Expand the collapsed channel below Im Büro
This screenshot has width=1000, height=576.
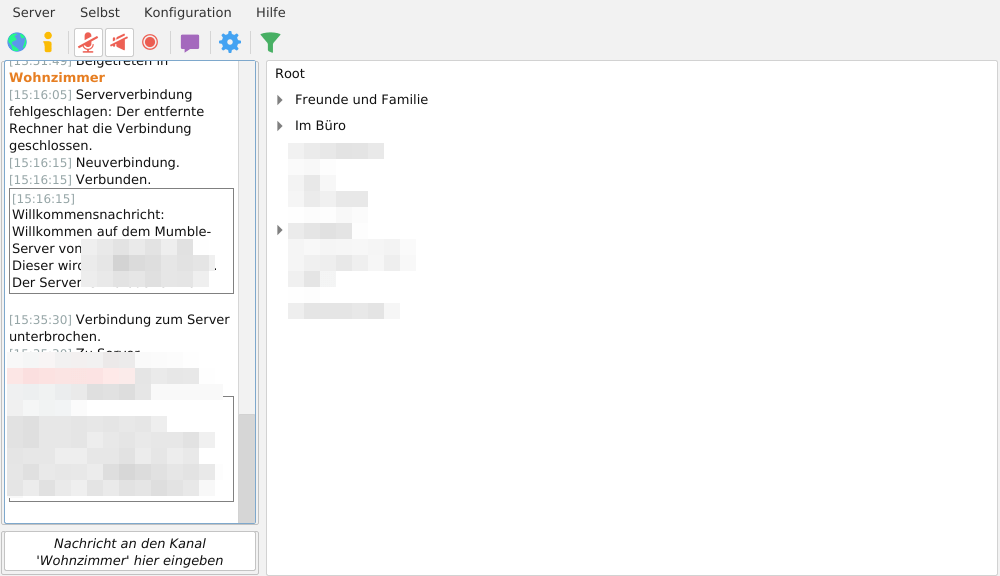[280, 230]
